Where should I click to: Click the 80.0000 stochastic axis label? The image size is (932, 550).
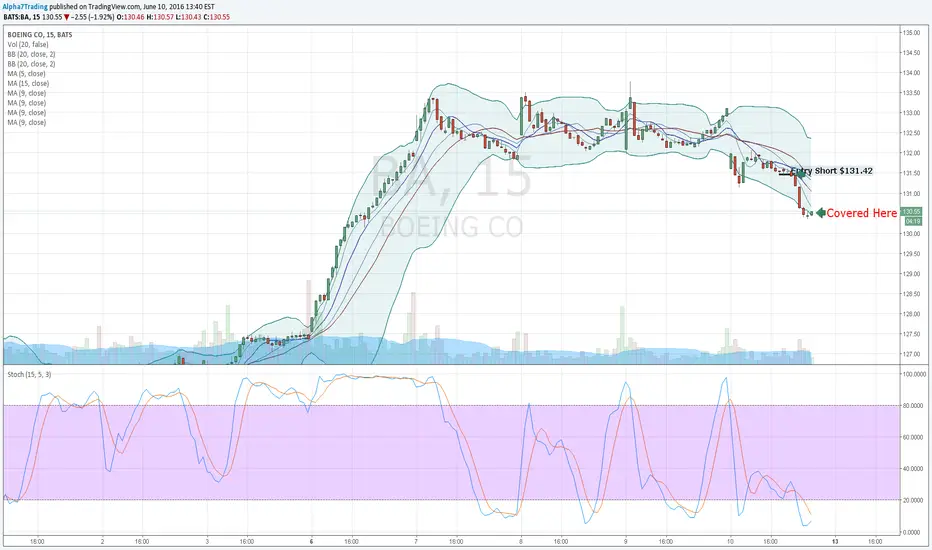click(x=914, y=406)
